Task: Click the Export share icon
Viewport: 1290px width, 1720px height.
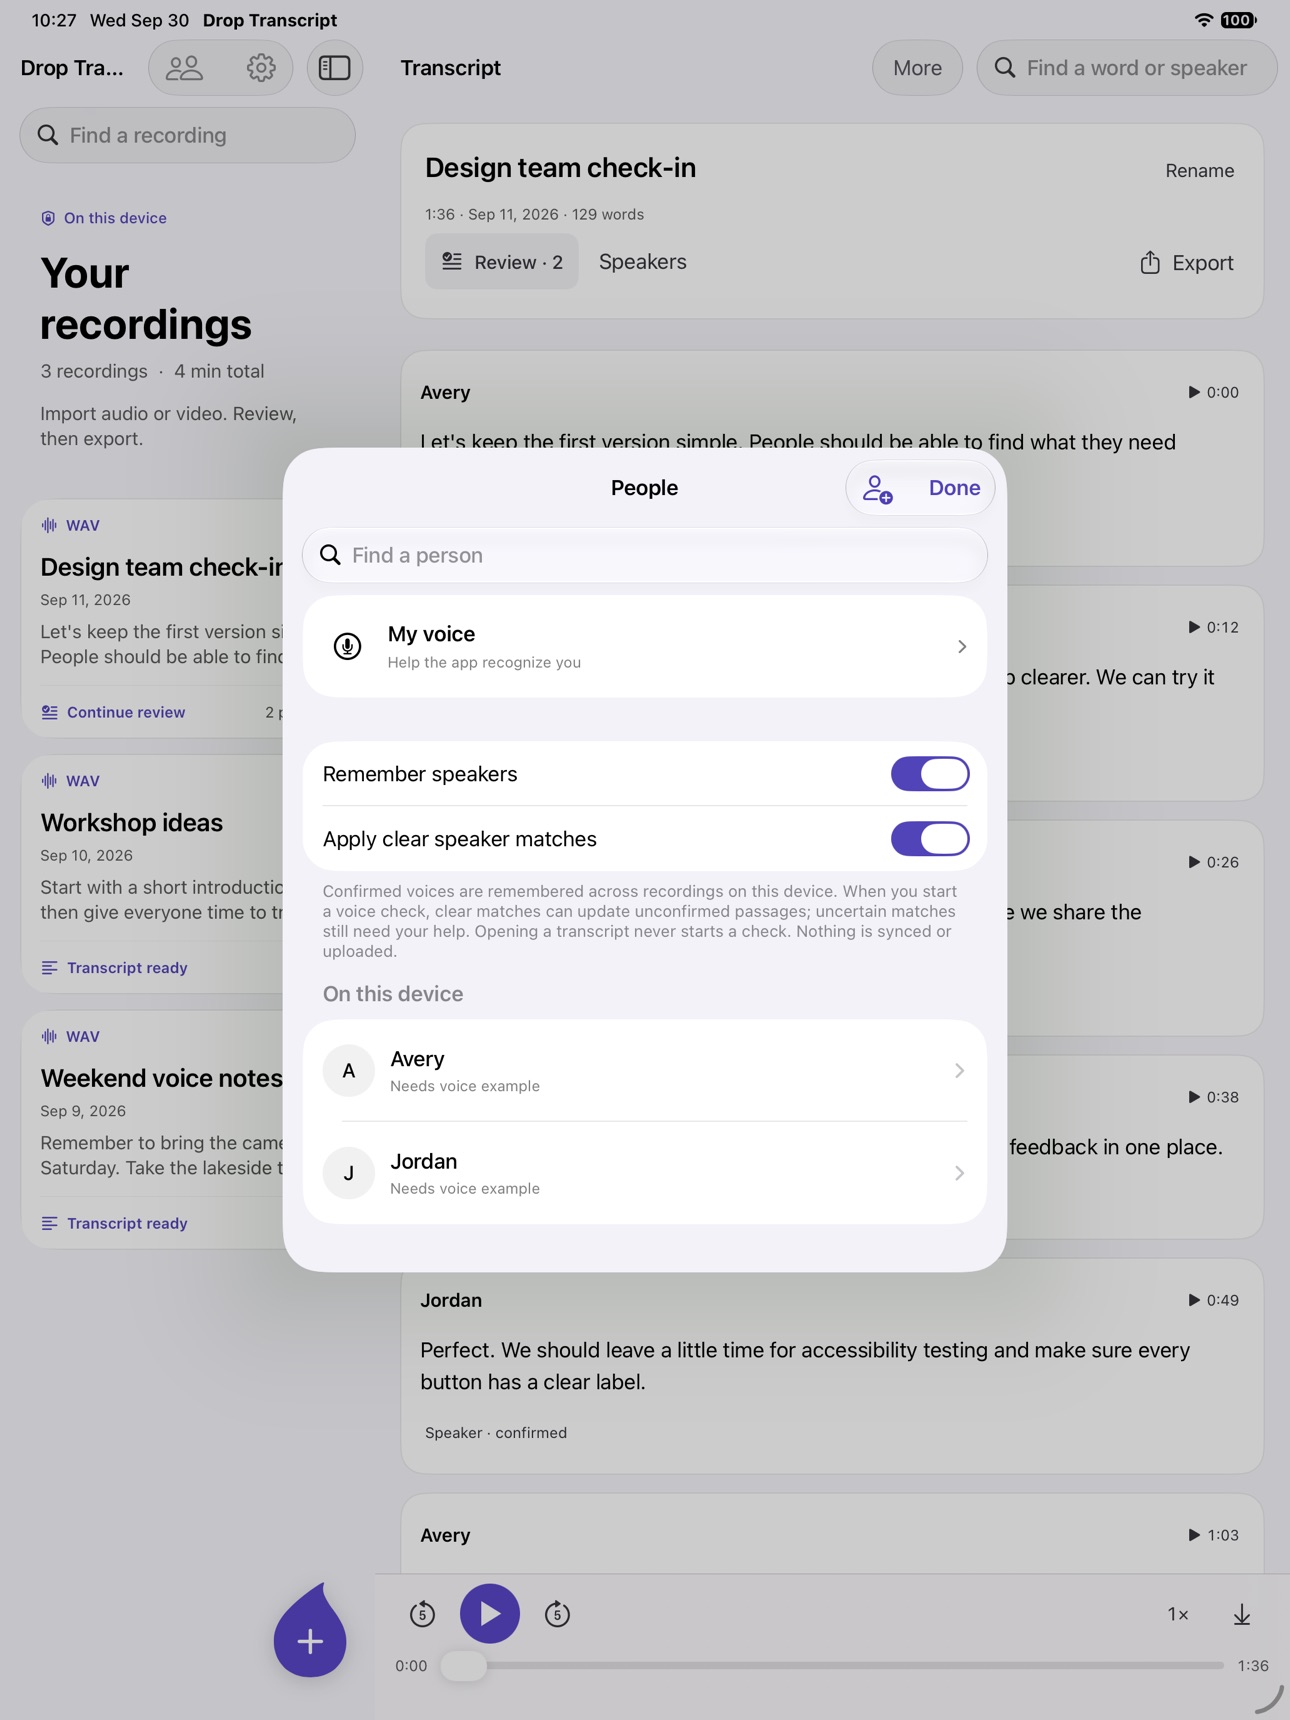Action: pos(1150,262)
